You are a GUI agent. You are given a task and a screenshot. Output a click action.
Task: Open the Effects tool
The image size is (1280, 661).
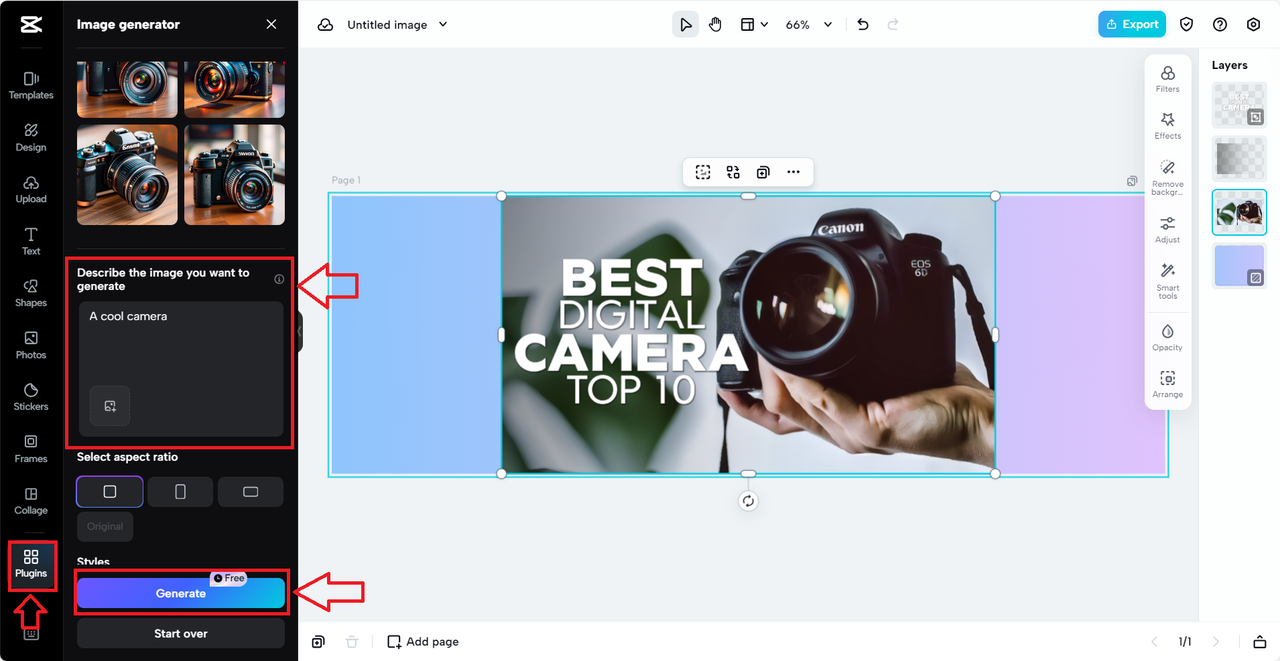1167,126
